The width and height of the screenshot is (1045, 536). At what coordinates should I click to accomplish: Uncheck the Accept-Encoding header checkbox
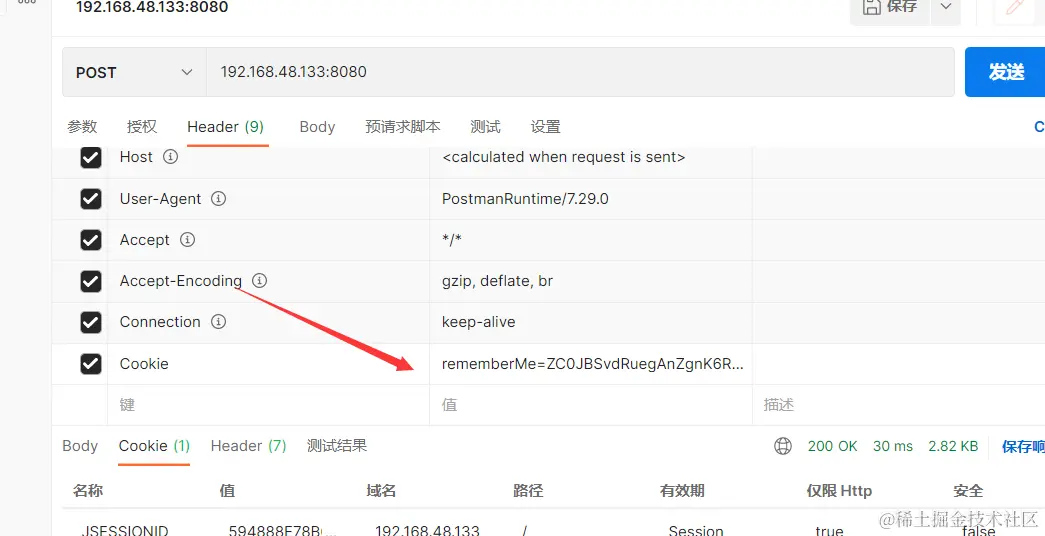click(91, 281)
